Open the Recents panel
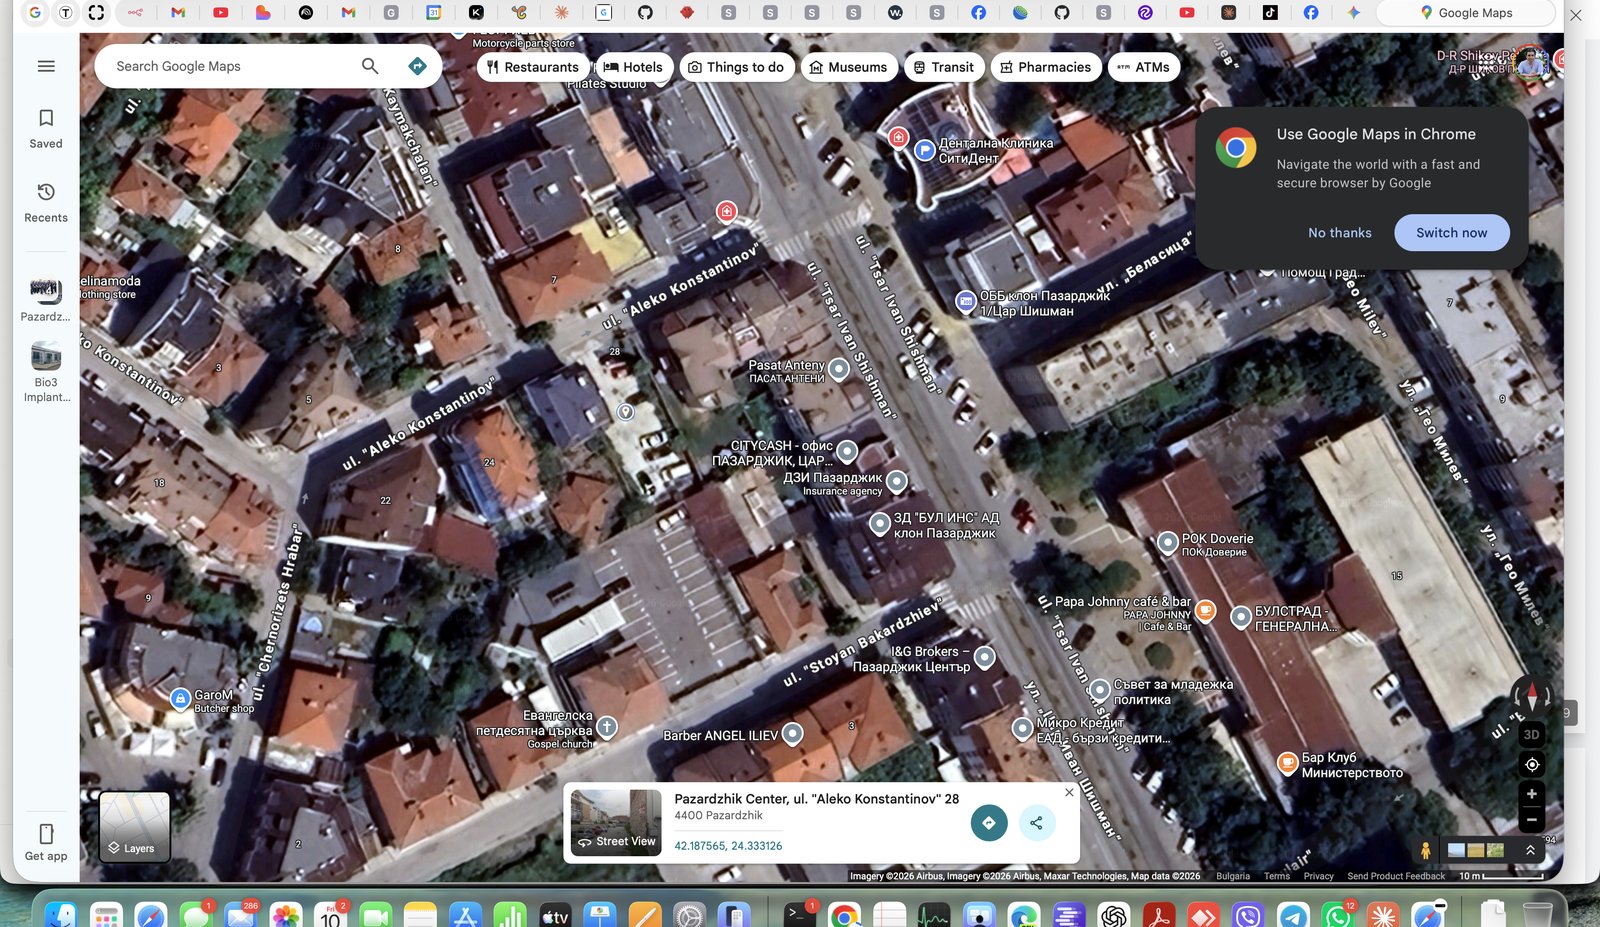Viewport: 1600px width, 927px height. [46, 202]
